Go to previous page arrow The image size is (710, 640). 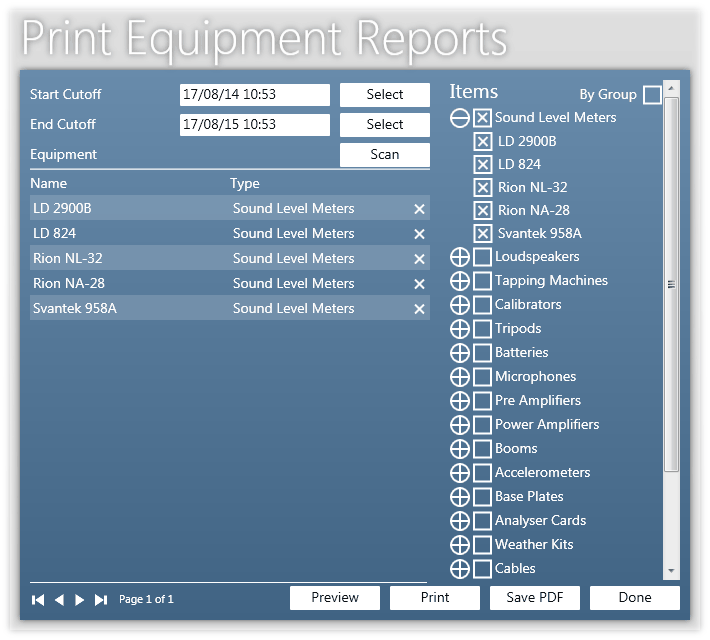(x=59, y=600)
